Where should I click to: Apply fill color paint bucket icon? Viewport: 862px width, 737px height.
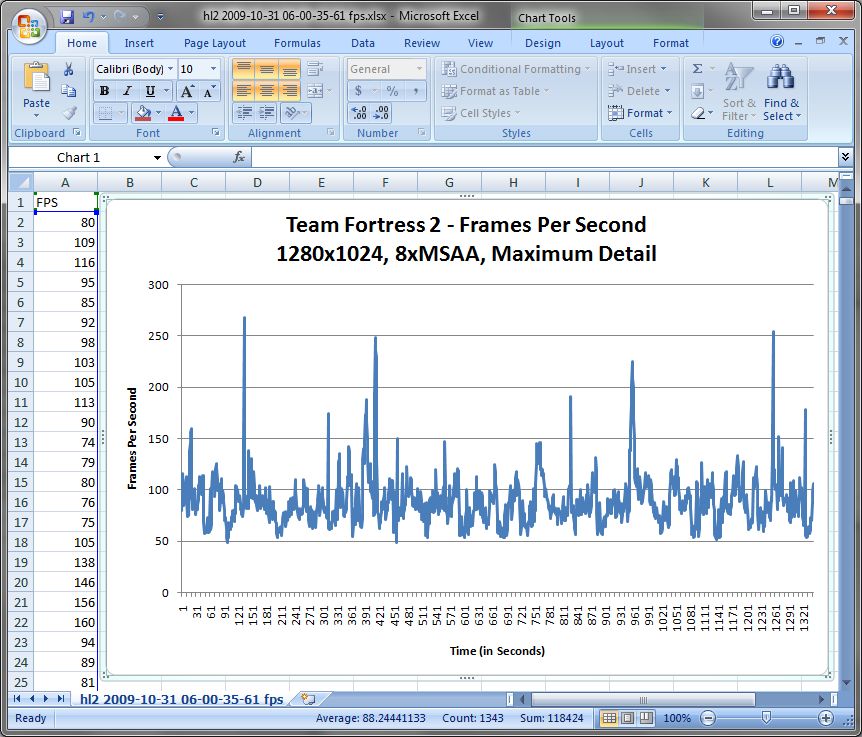[143, 113]
